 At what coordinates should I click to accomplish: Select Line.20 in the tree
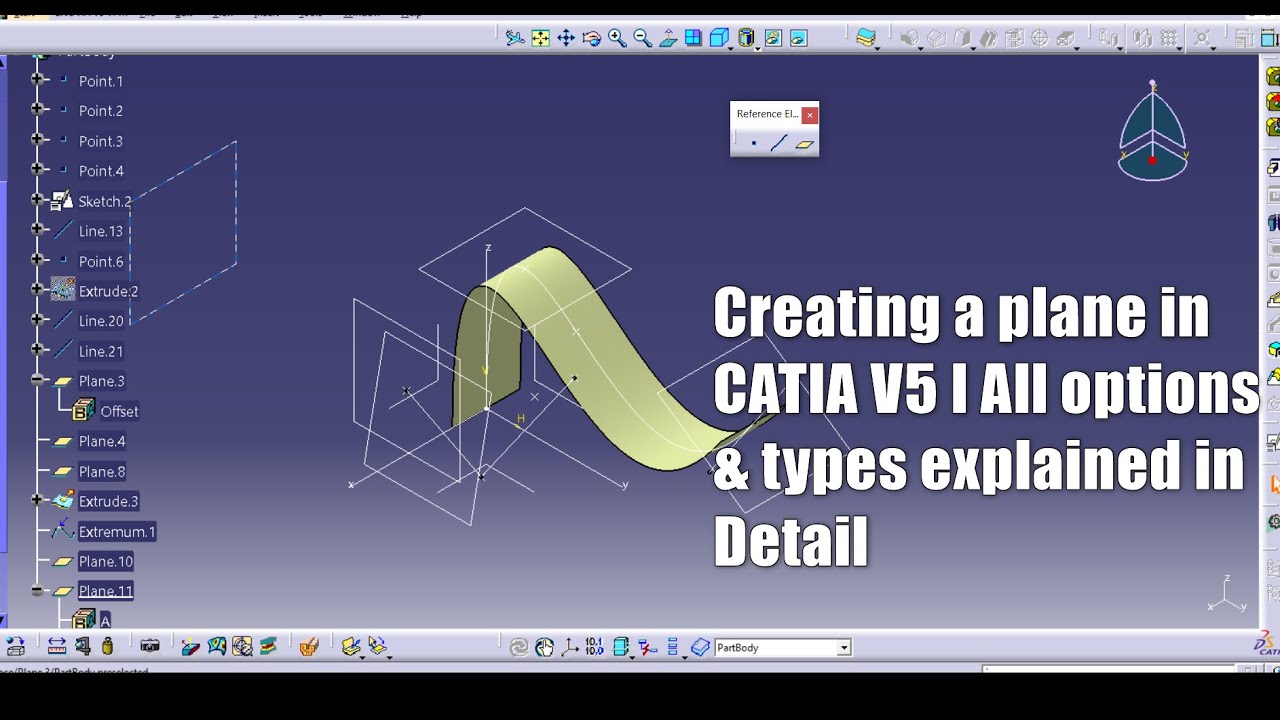click(101, 321)
